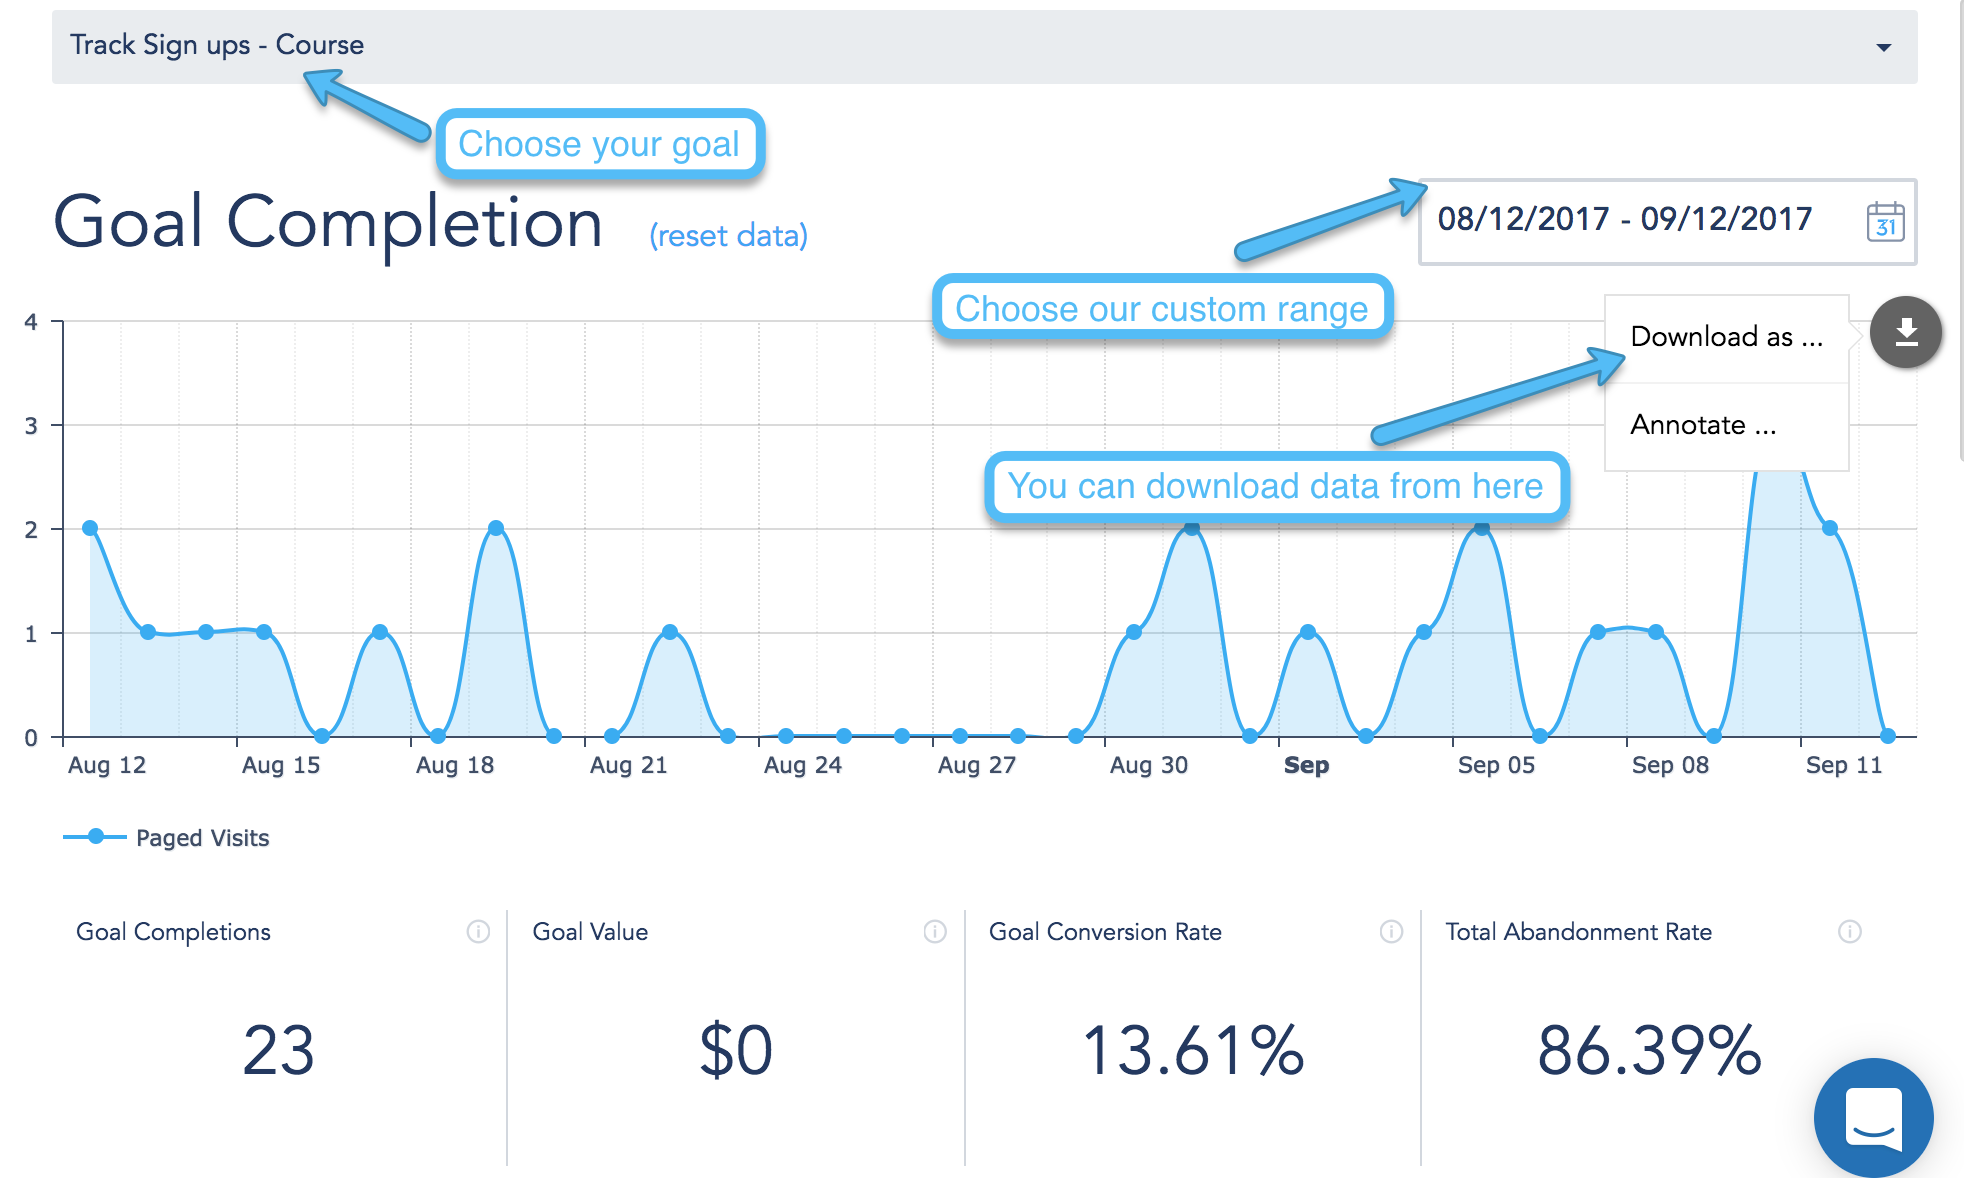The image size is (1964, 1178).
Task: Open the chat support widget
Action: pyautogui.click(x=1873, y=1117)
